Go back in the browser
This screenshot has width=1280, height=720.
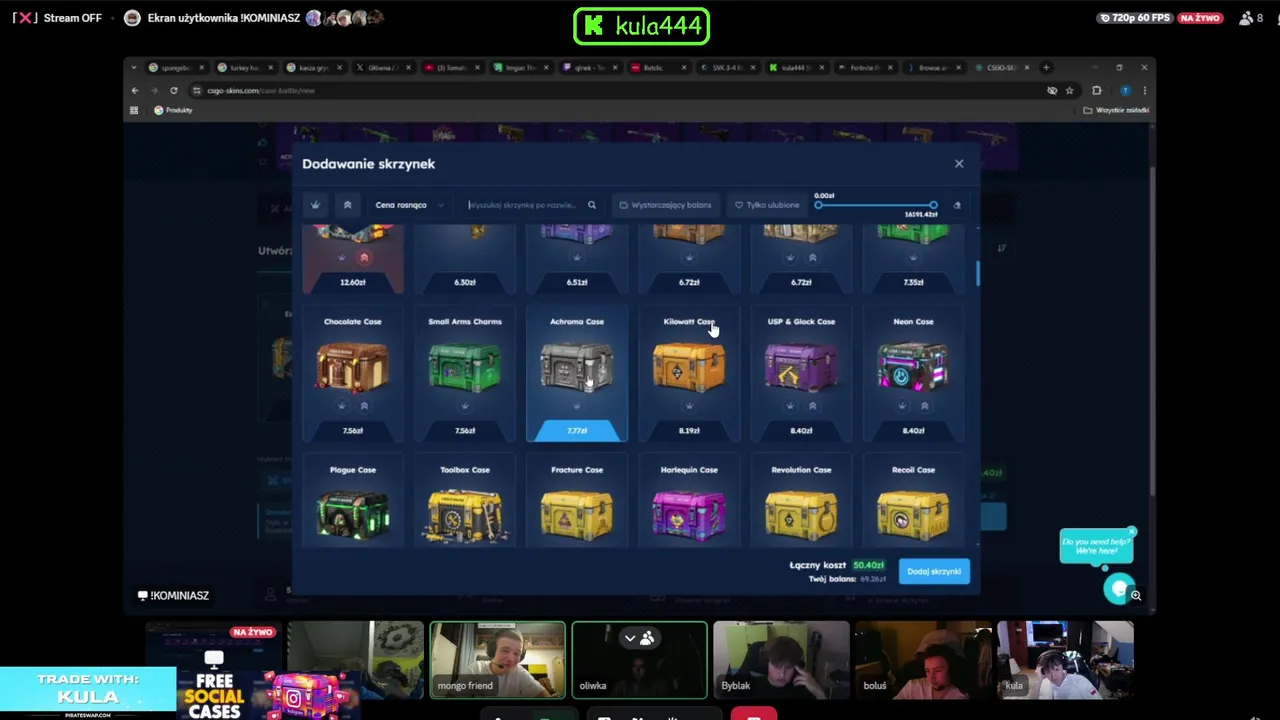click(x=135, y=90)
